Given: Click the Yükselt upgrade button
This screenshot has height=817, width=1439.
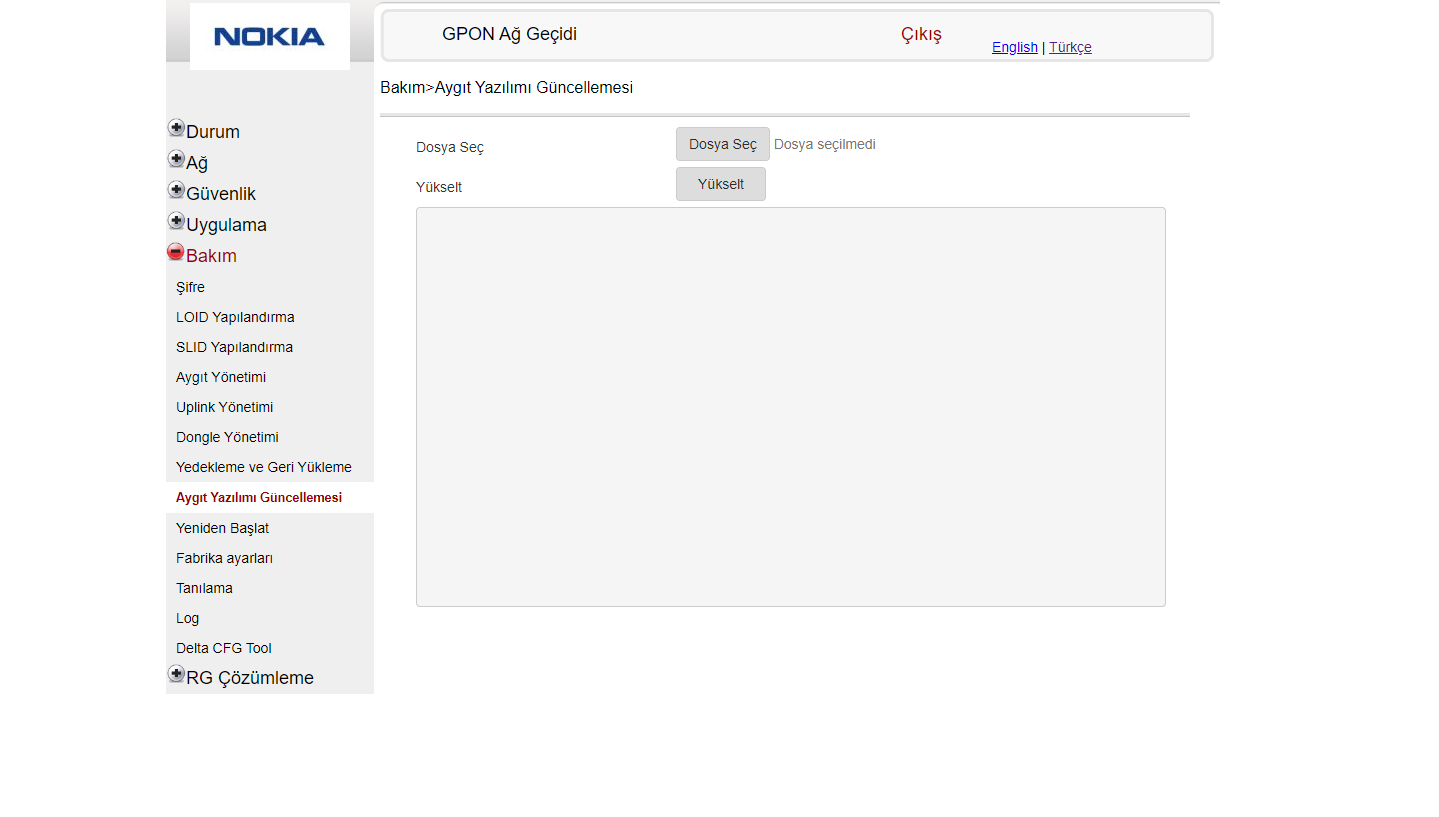Looking at the screenshot, I should click(x=721, y=184).
